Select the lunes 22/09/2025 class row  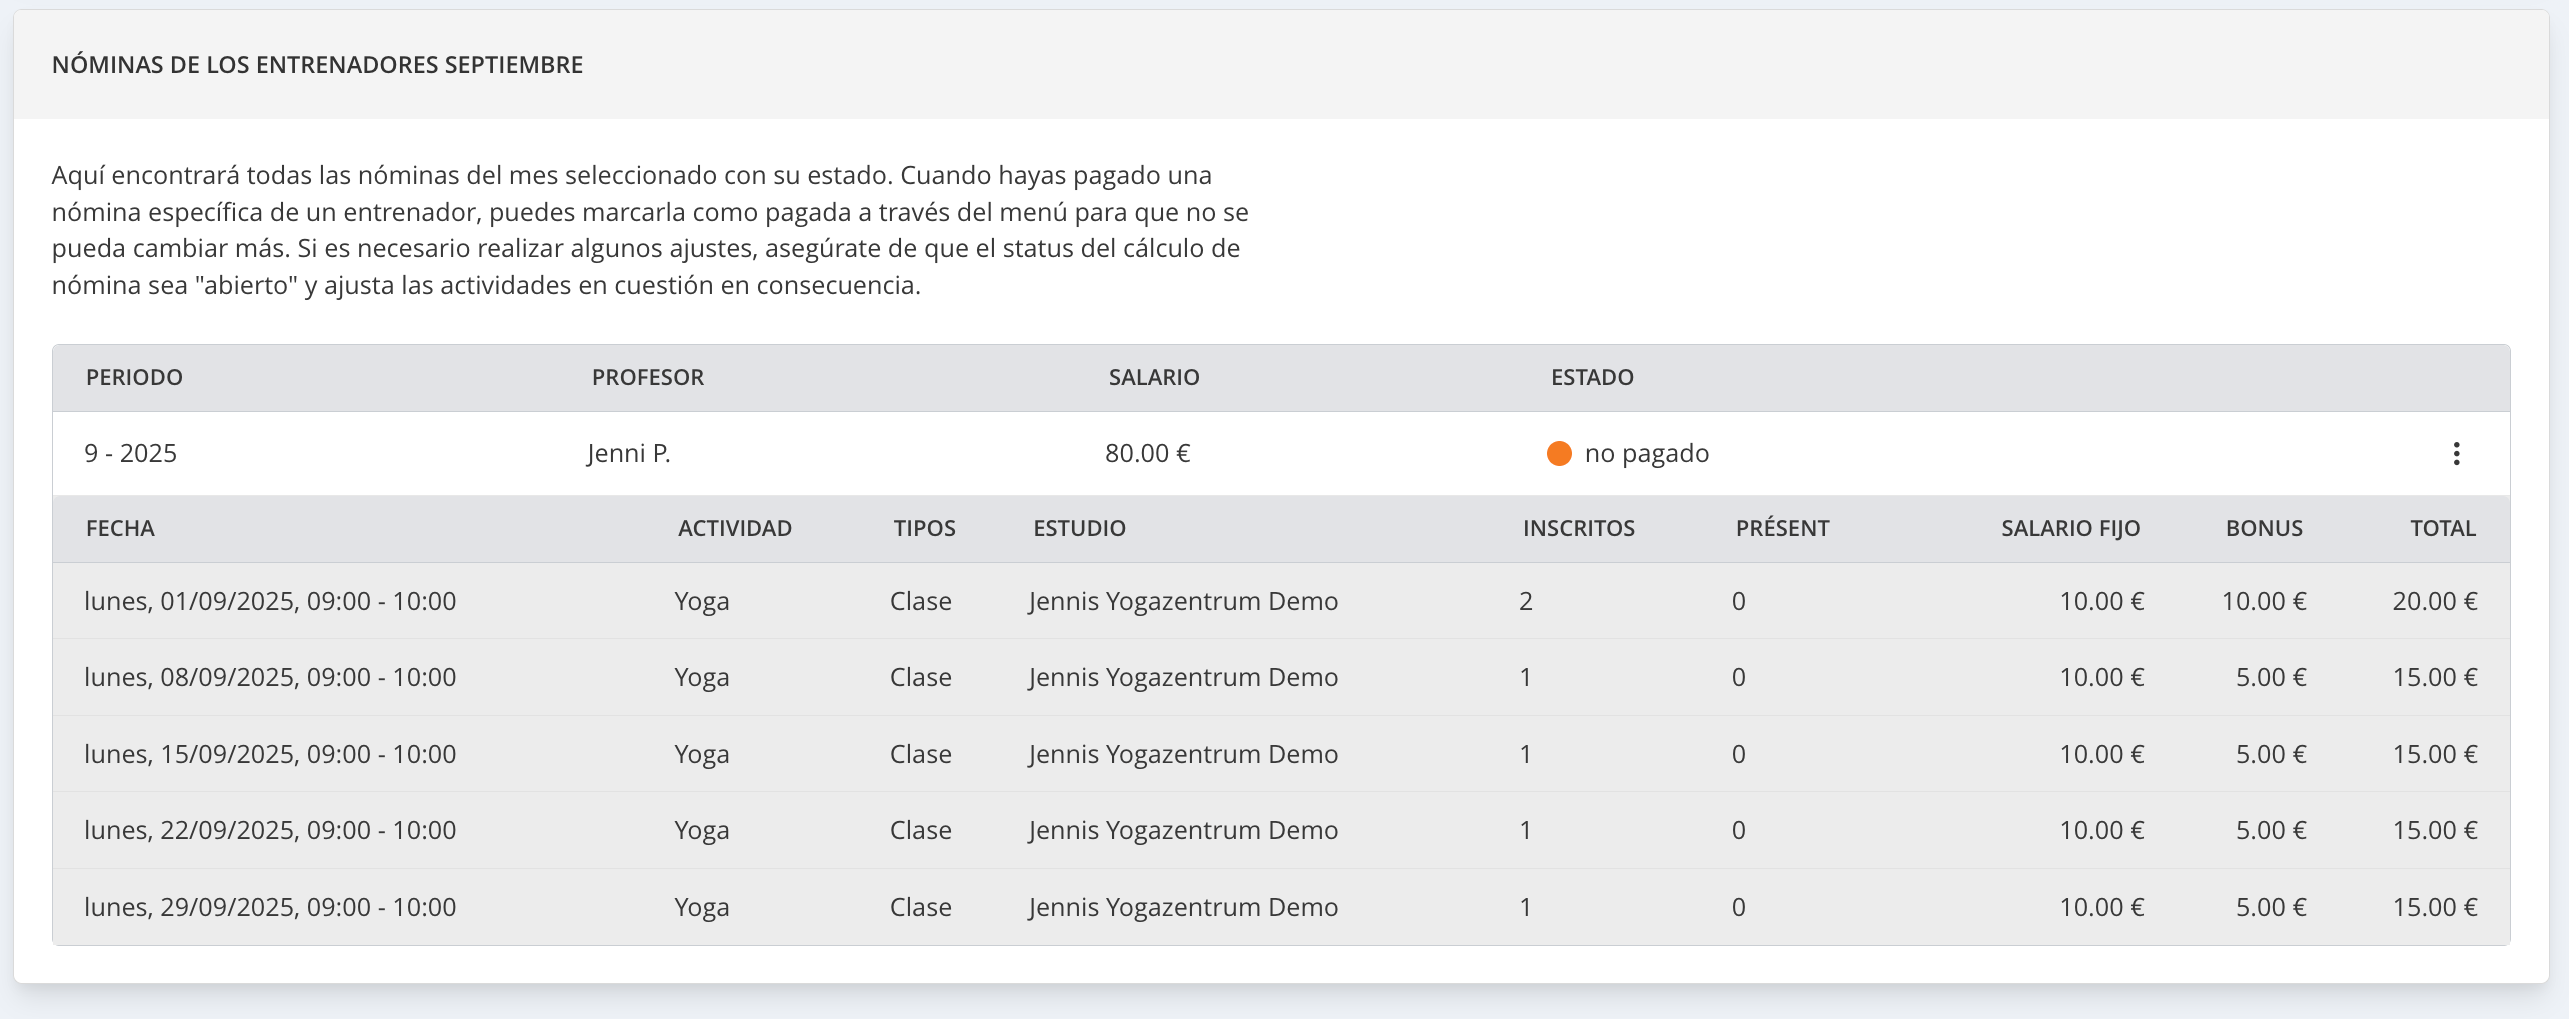(x=270, y=830)
